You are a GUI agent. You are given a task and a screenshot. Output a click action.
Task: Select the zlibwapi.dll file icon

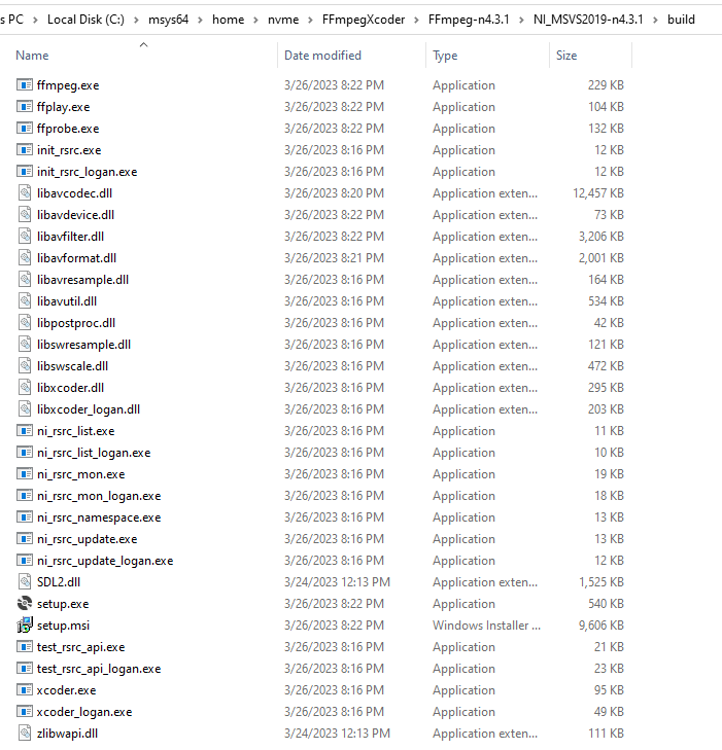(x=25, y=733)
